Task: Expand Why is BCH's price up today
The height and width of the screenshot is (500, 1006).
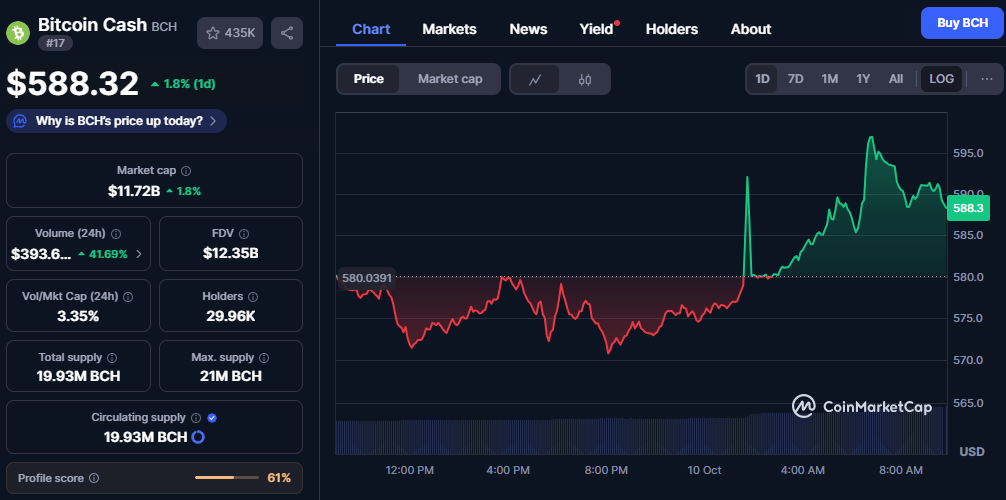Action: coord(116,121)
